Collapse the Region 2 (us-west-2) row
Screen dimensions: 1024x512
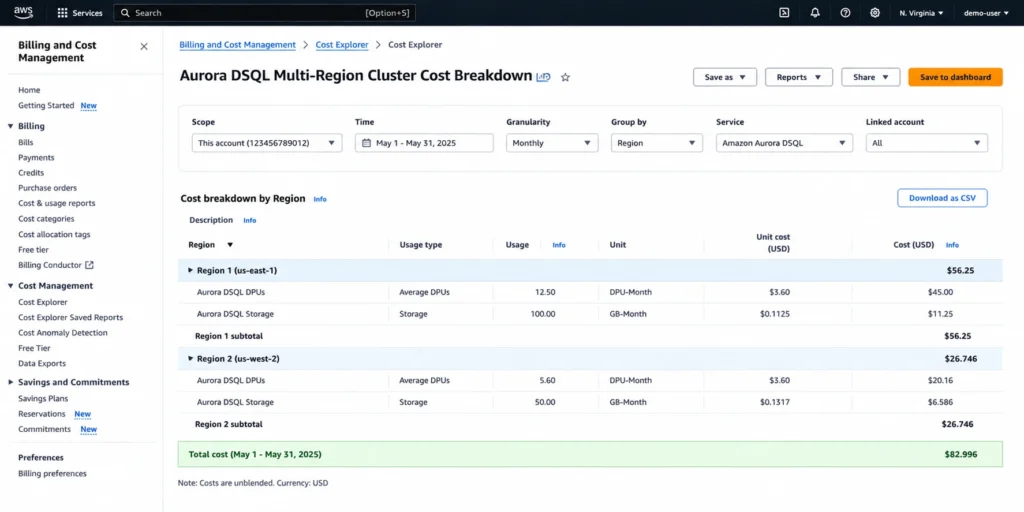tap(191, 359)
